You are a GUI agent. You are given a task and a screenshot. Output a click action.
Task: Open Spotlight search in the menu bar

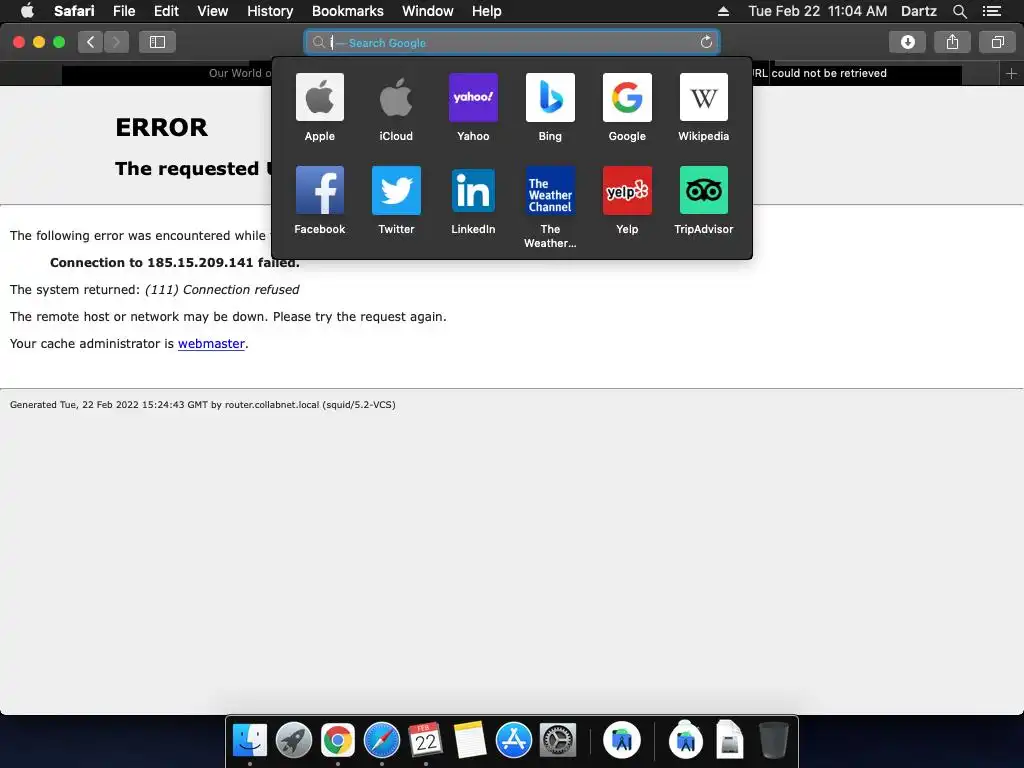[959, 11]
